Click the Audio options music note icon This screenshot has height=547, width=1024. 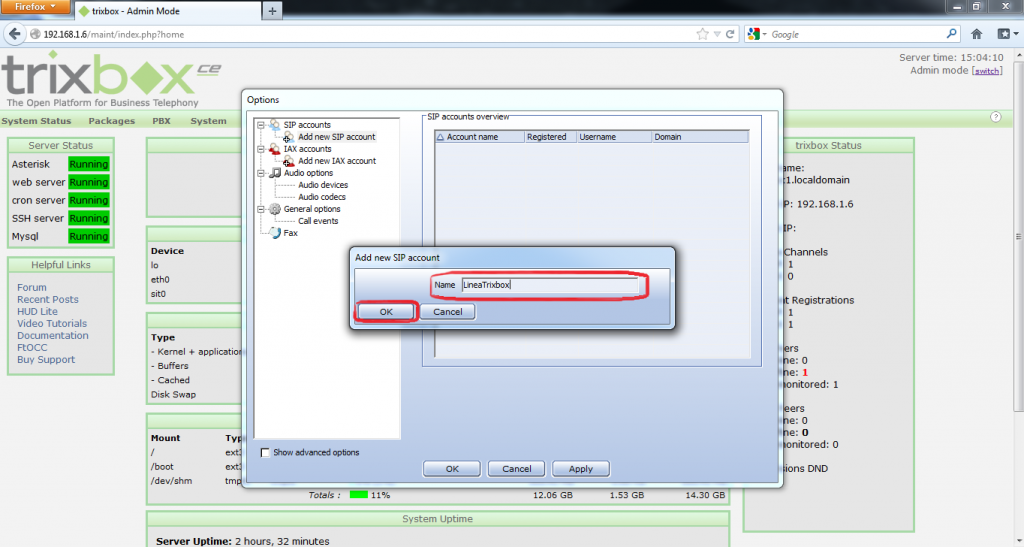[275, 173]
